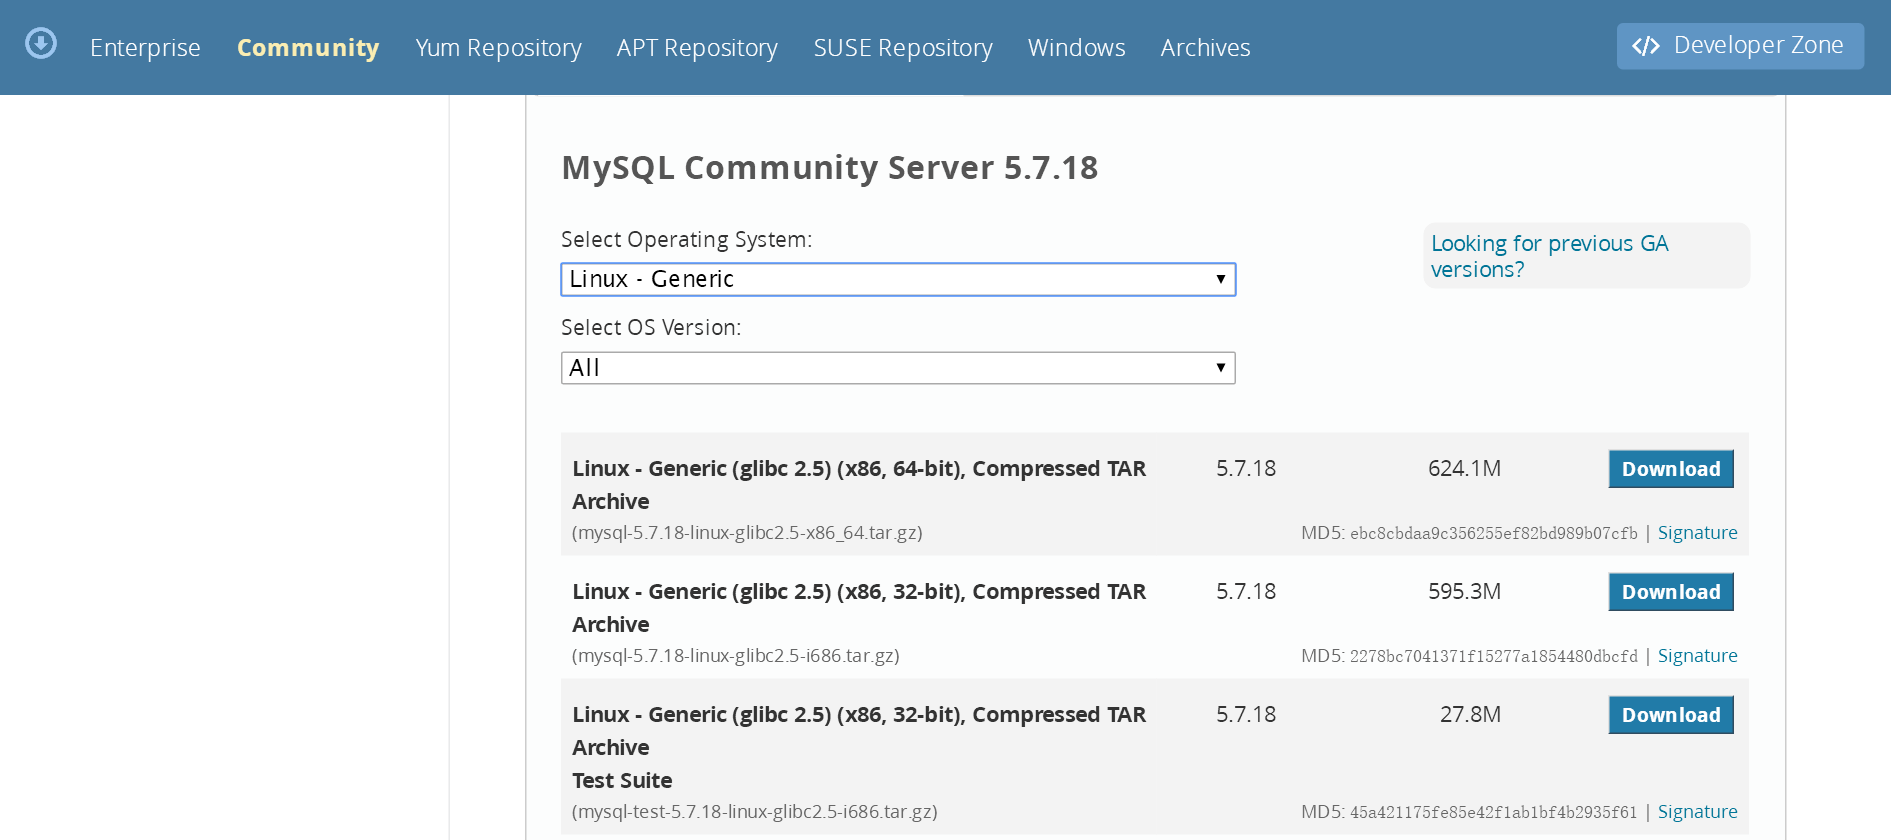Screen dimensions: 1891x840
Task: Click the 27.8M file size
Action: (x=1470, y=715)
